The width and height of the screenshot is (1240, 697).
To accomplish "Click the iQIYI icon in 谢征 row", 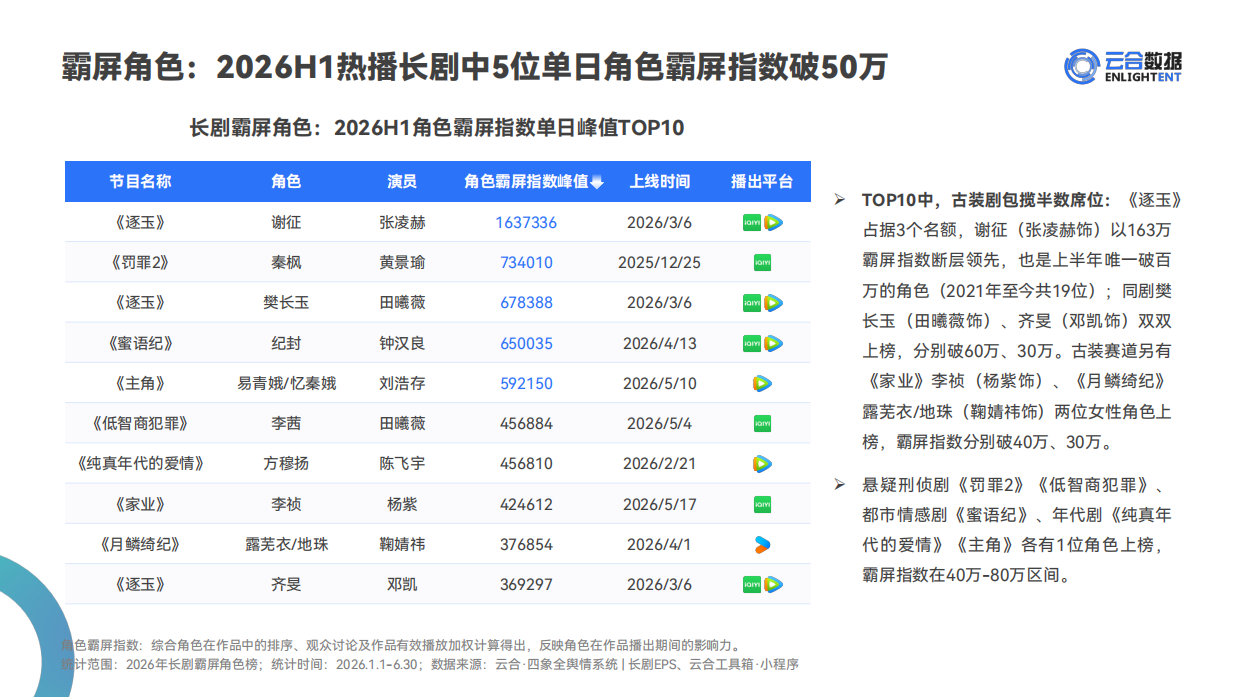I will [751, 223].
